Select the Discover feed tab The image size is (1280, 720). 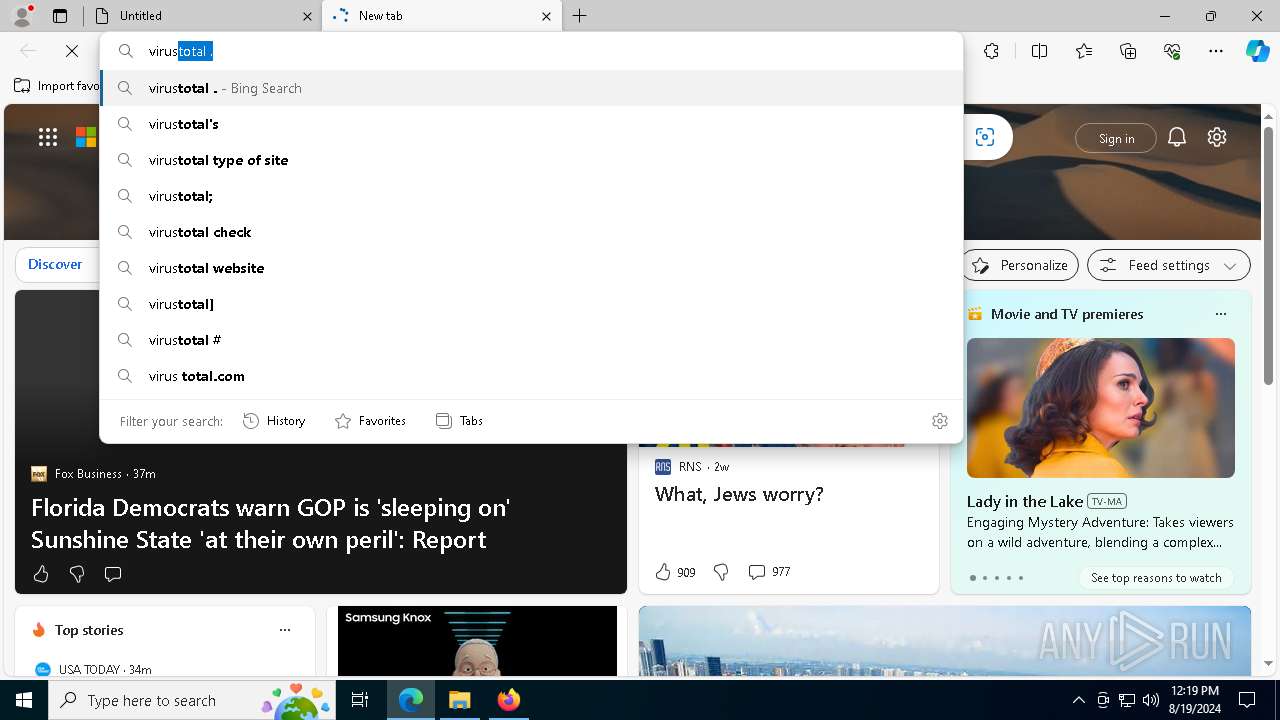55,264
